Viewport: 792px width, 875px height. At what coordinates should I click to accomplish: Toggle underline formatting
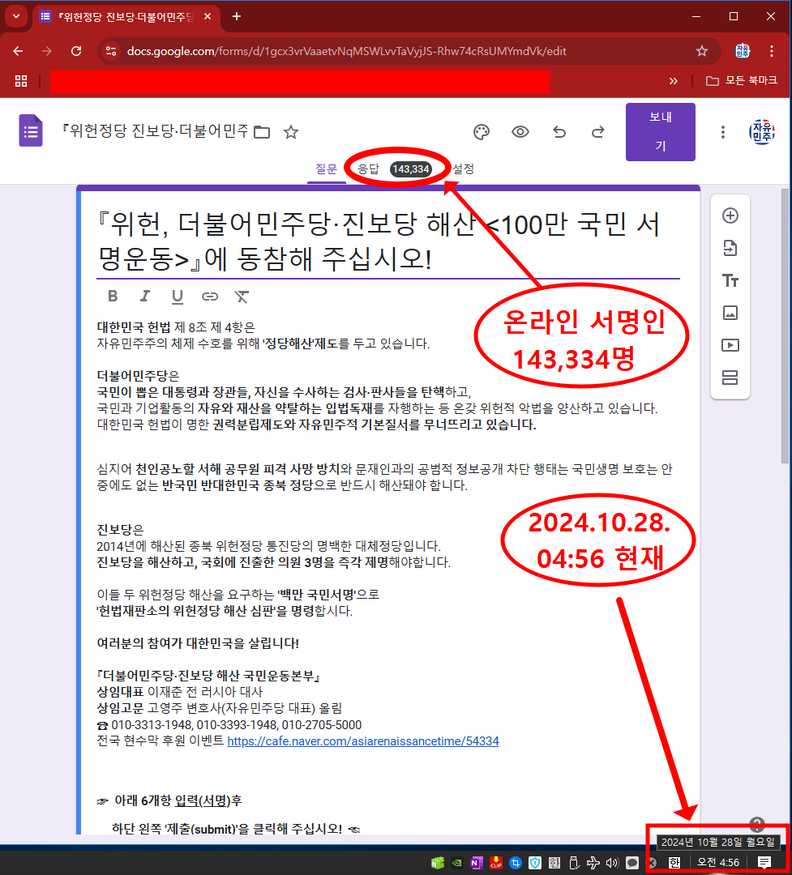(x=177, y=296)
